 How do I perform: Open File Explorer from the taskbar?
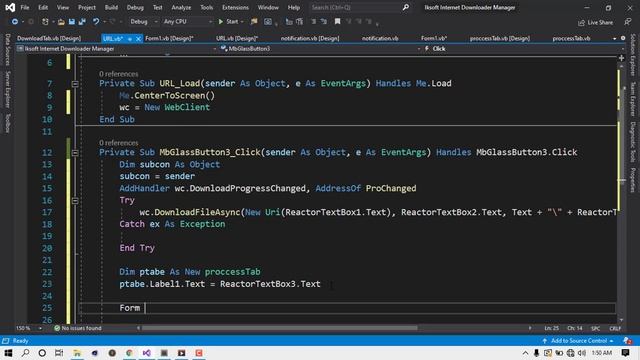click(77, 353)
